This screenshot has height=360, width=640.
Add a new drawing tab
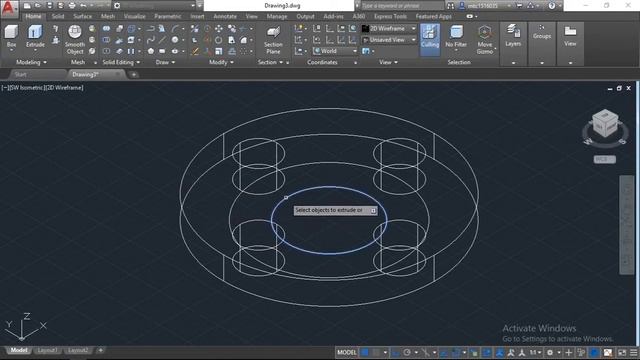(133, 75)
